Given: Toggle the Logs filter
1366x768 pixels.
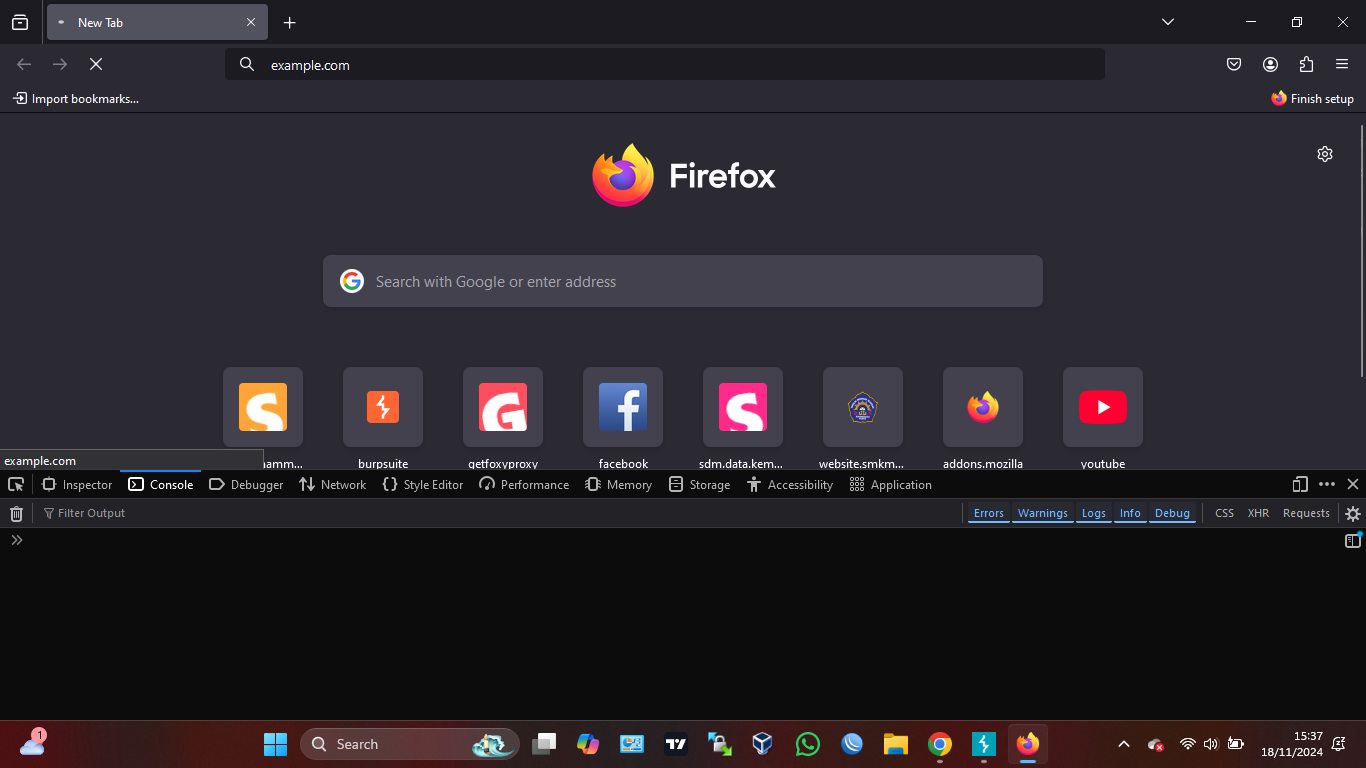Looking at the screenshot, I should (x=1094, y=513).
